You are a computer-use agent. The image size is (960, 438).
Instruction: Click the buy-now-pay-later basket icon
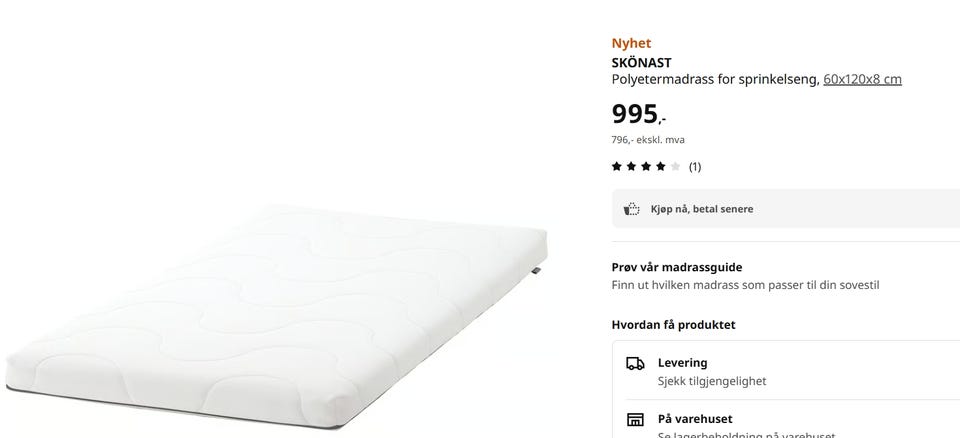[631, 209]
